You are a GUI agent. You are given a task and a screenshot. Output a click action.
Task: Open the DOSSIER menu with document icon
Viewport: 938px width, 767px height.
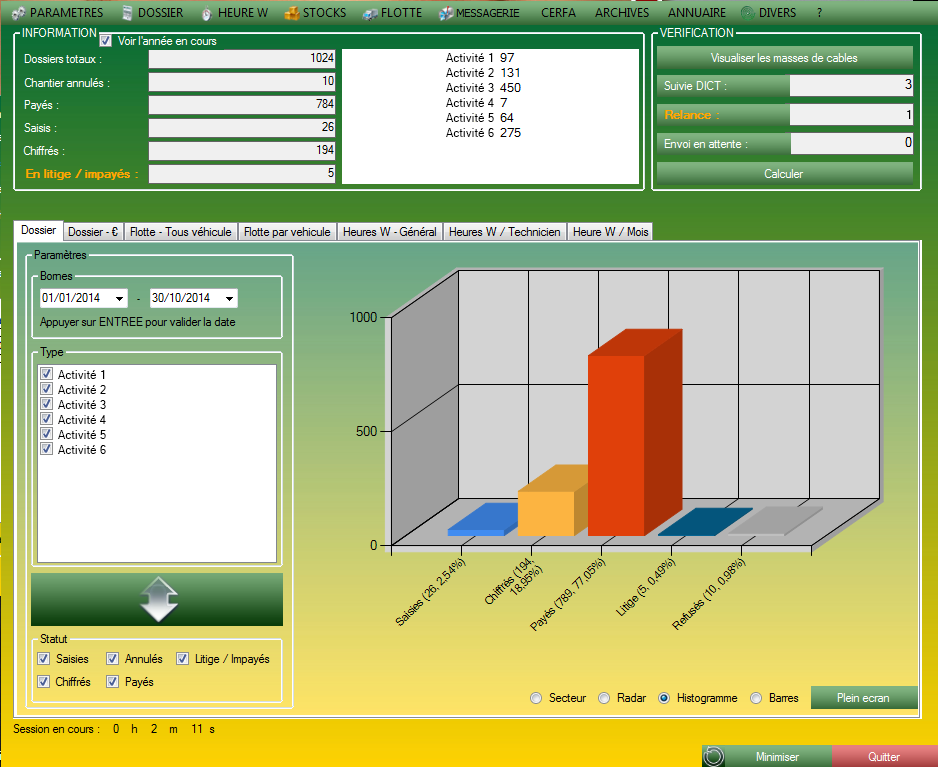click(152, 13)
